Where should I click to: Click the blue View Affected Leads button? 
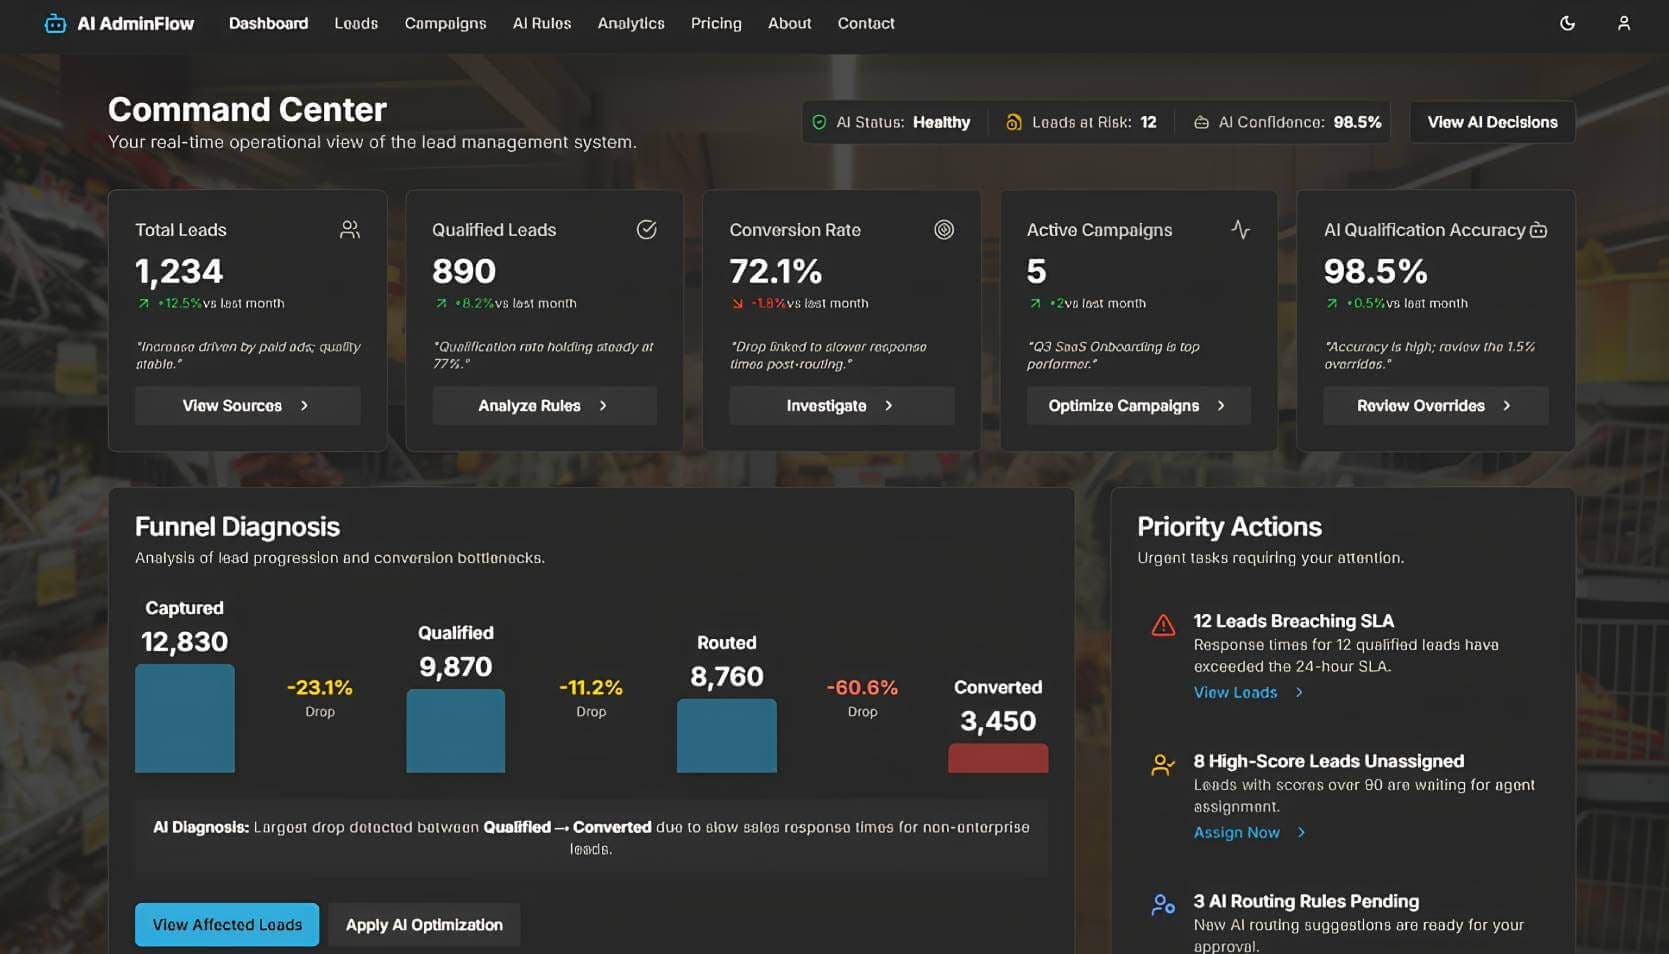click(x=227, y=924)
